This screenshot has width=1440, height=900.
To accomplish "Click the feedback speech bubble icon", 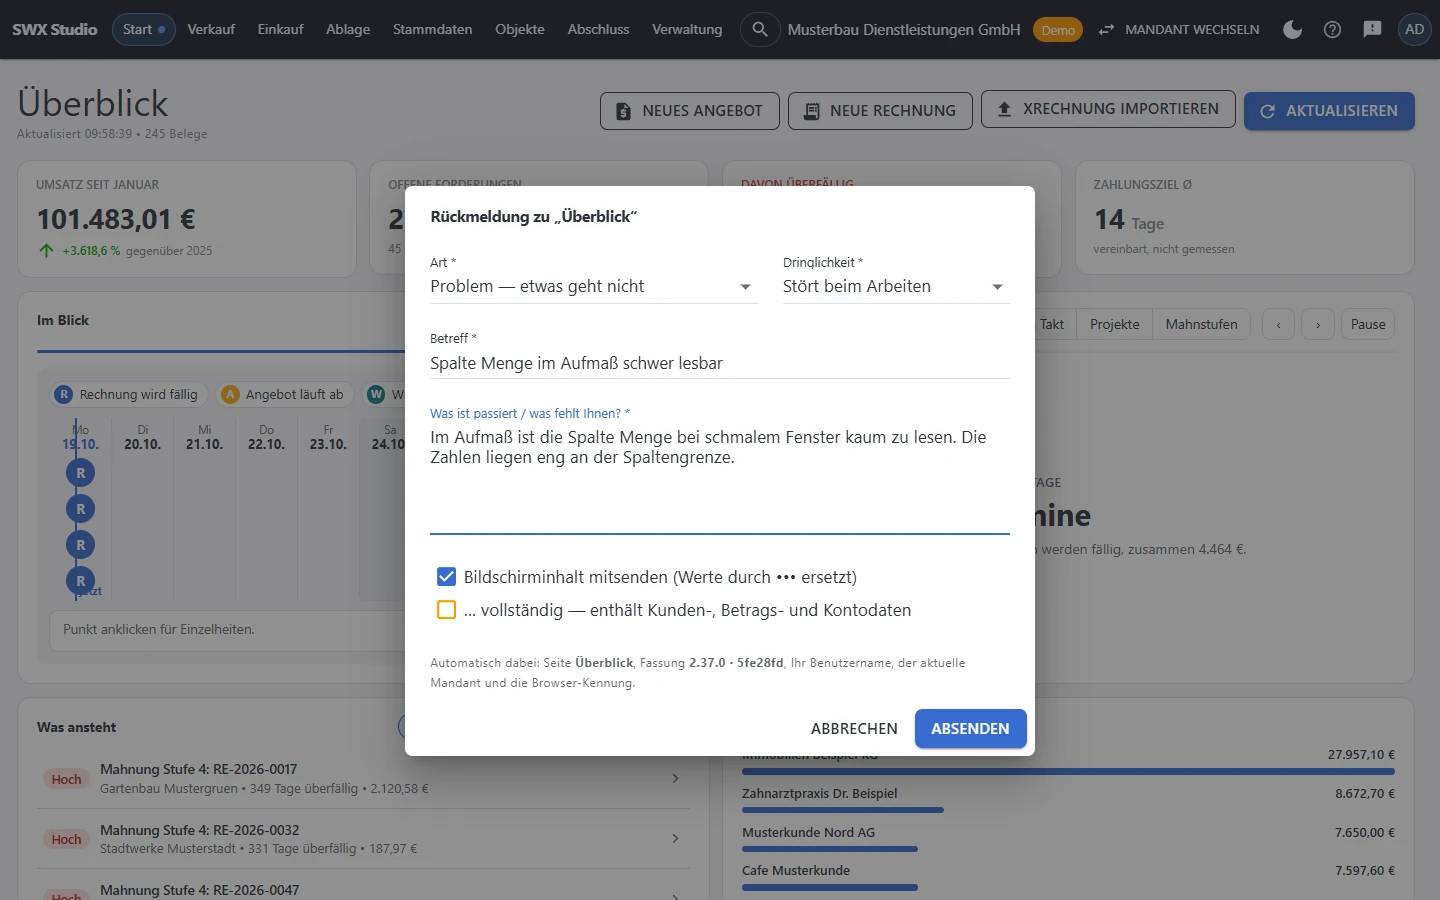I will coord(1372,29).
